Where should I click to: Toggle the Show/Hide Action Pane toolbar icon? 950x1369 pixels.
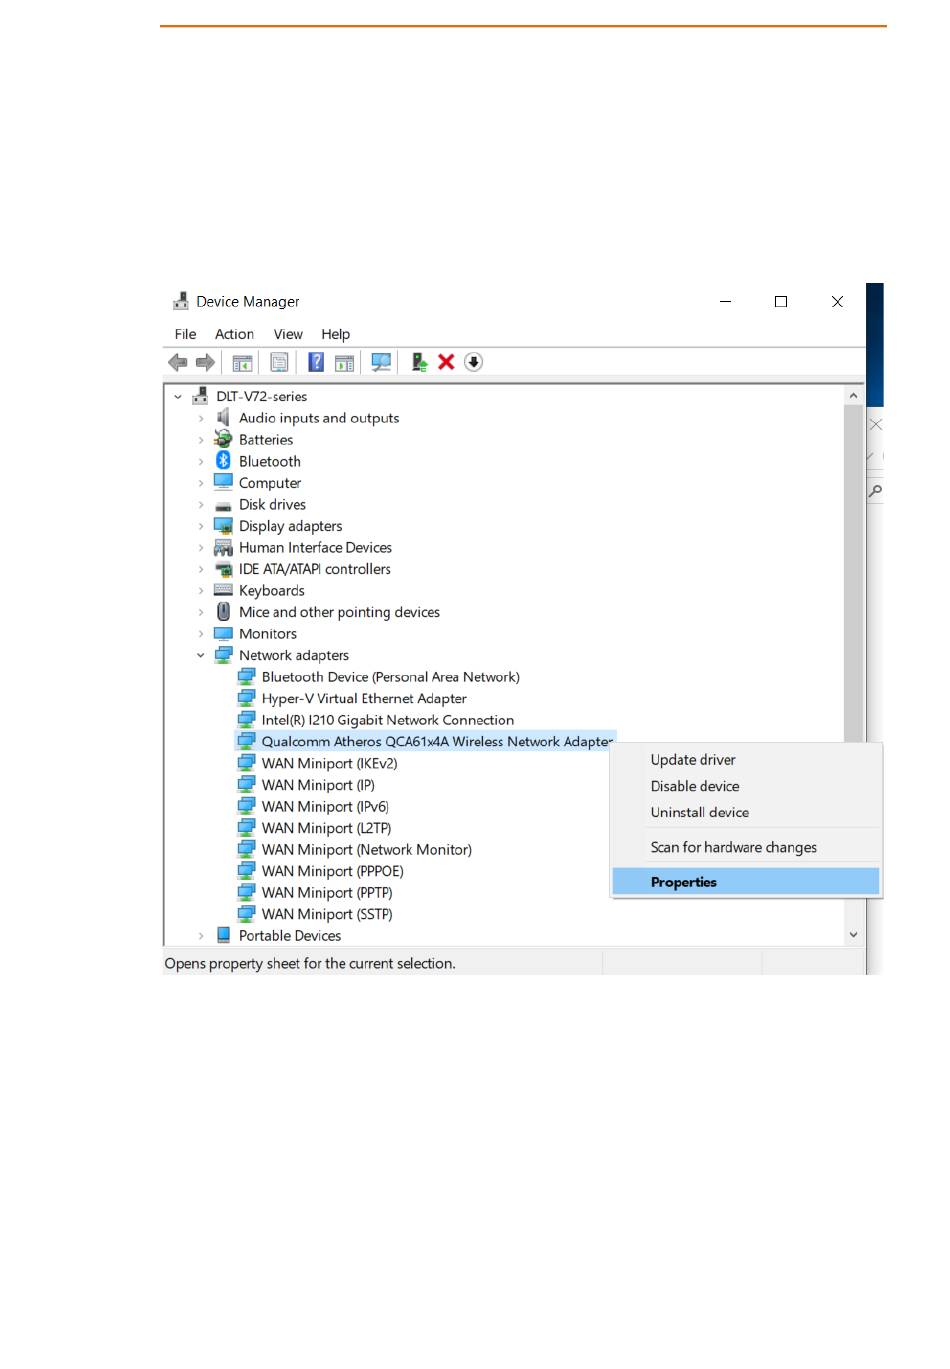[344, 362]
